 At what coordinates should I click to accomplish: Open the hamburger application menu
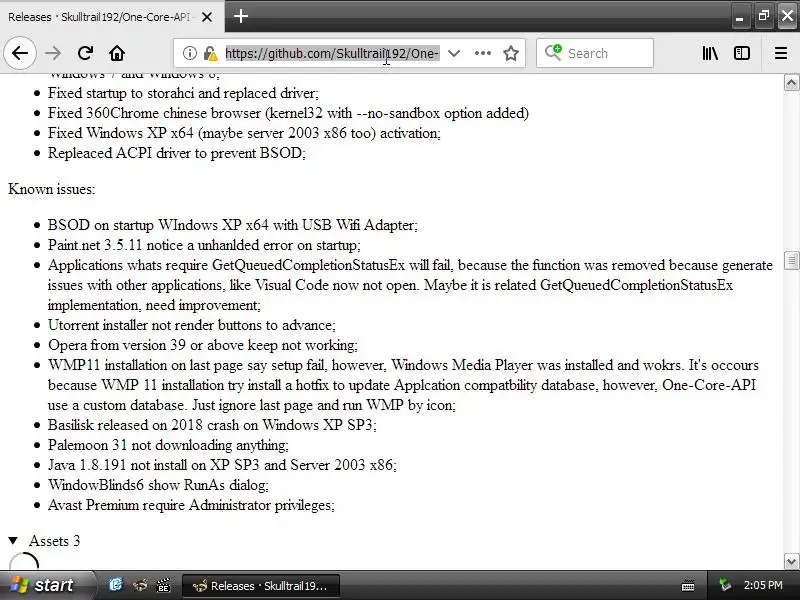point(781,53)
